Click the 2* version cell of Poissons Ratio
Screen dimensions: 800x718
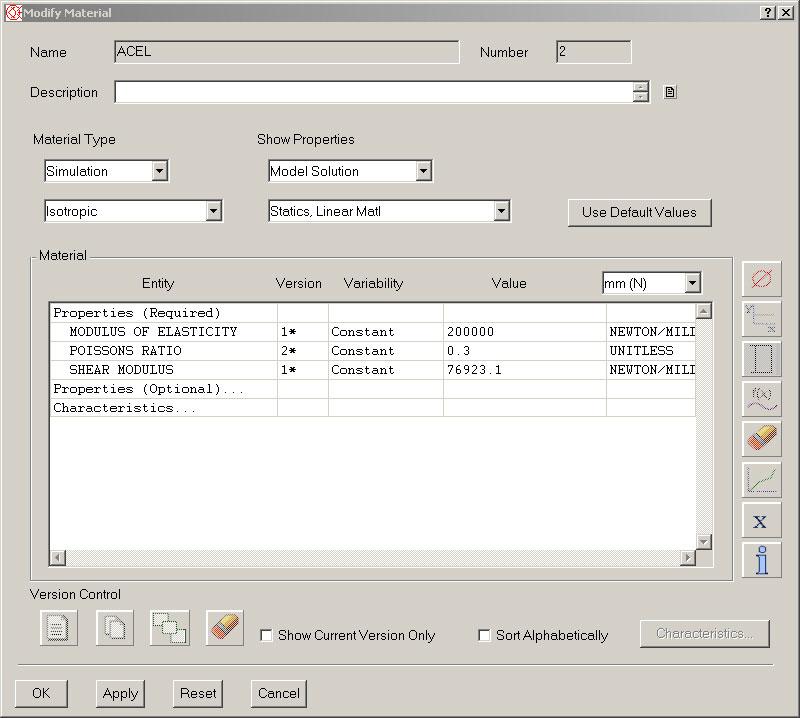(303, 351)
